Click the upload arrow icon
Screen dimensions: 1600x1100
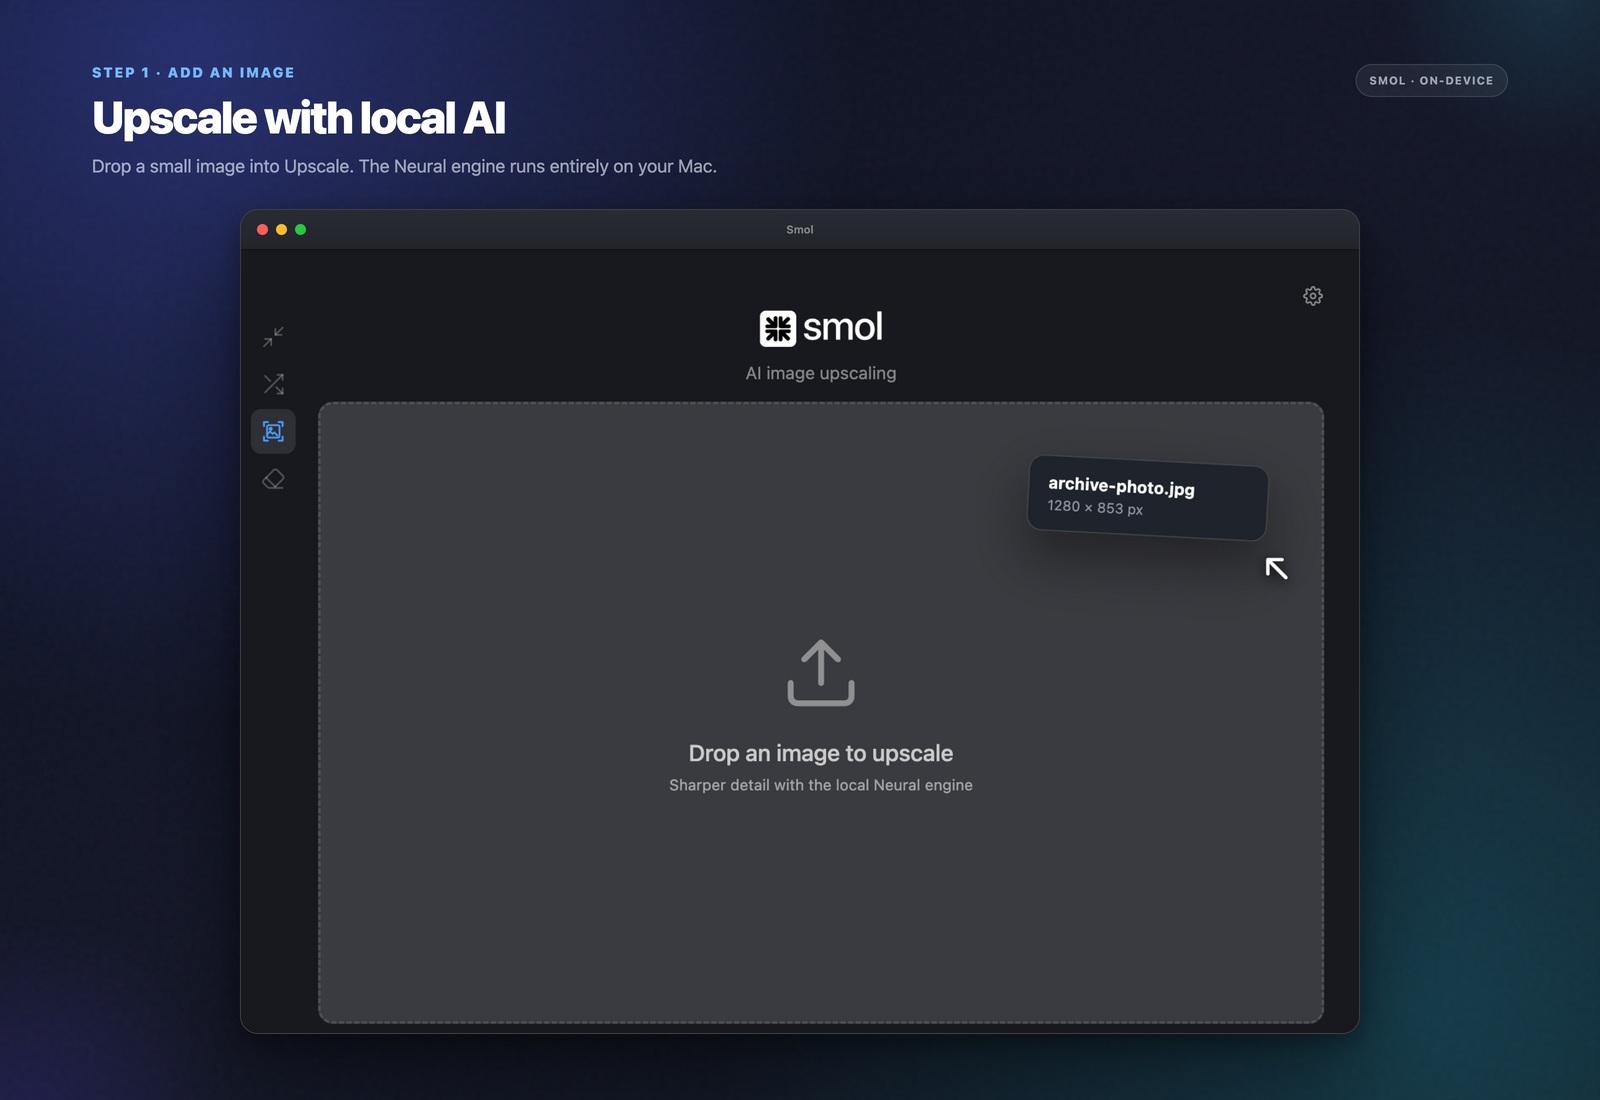pyautogui.click(x=821, y=673)
